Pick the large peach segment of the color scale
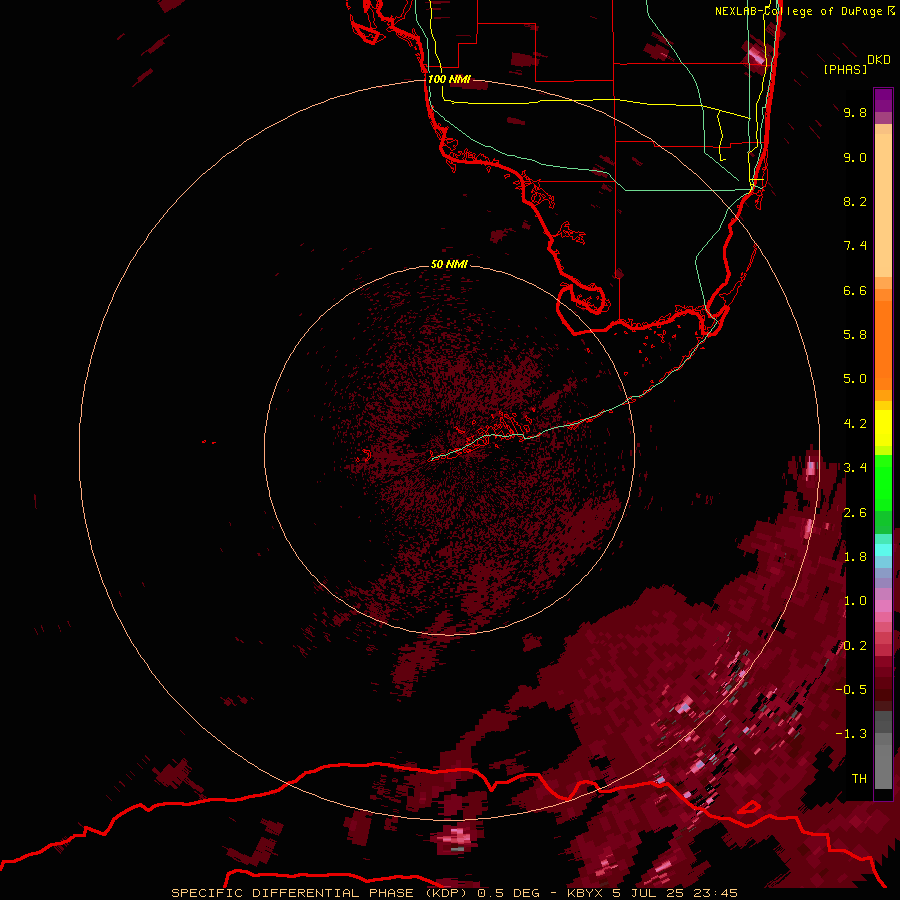Screen dimensions: 900x900 [883, 205]
